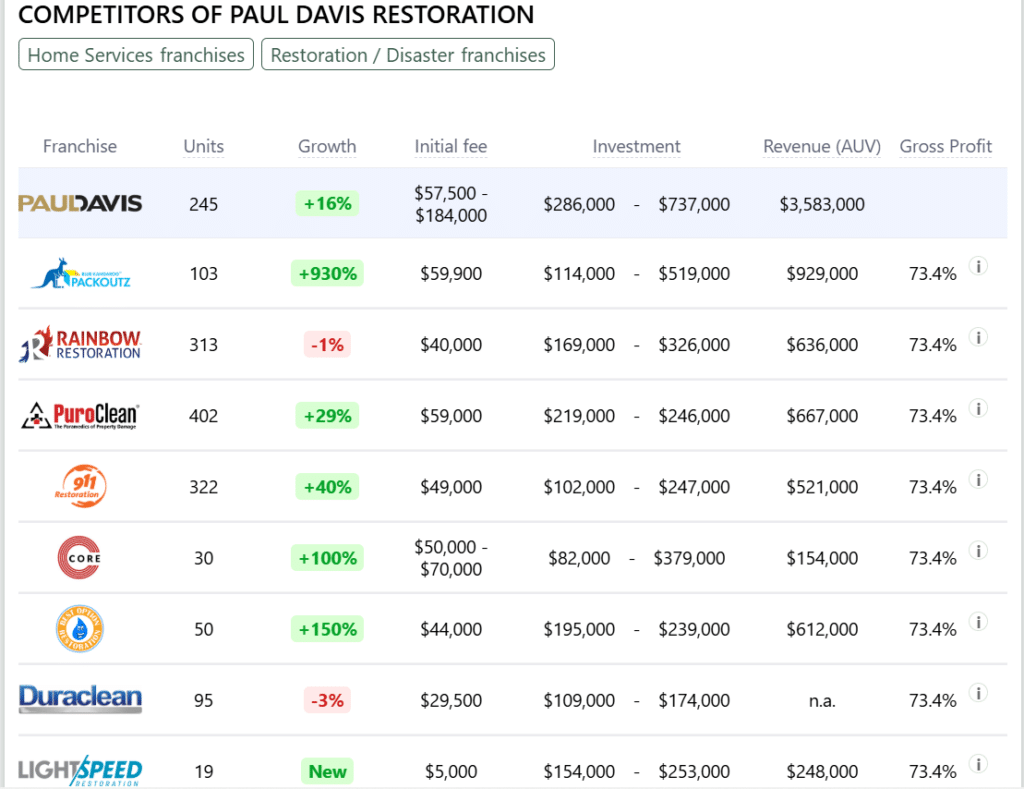The width and height of the screenshot is (1024, 789).
Task: Open the 911 Restoration logo
Action: 80,486
